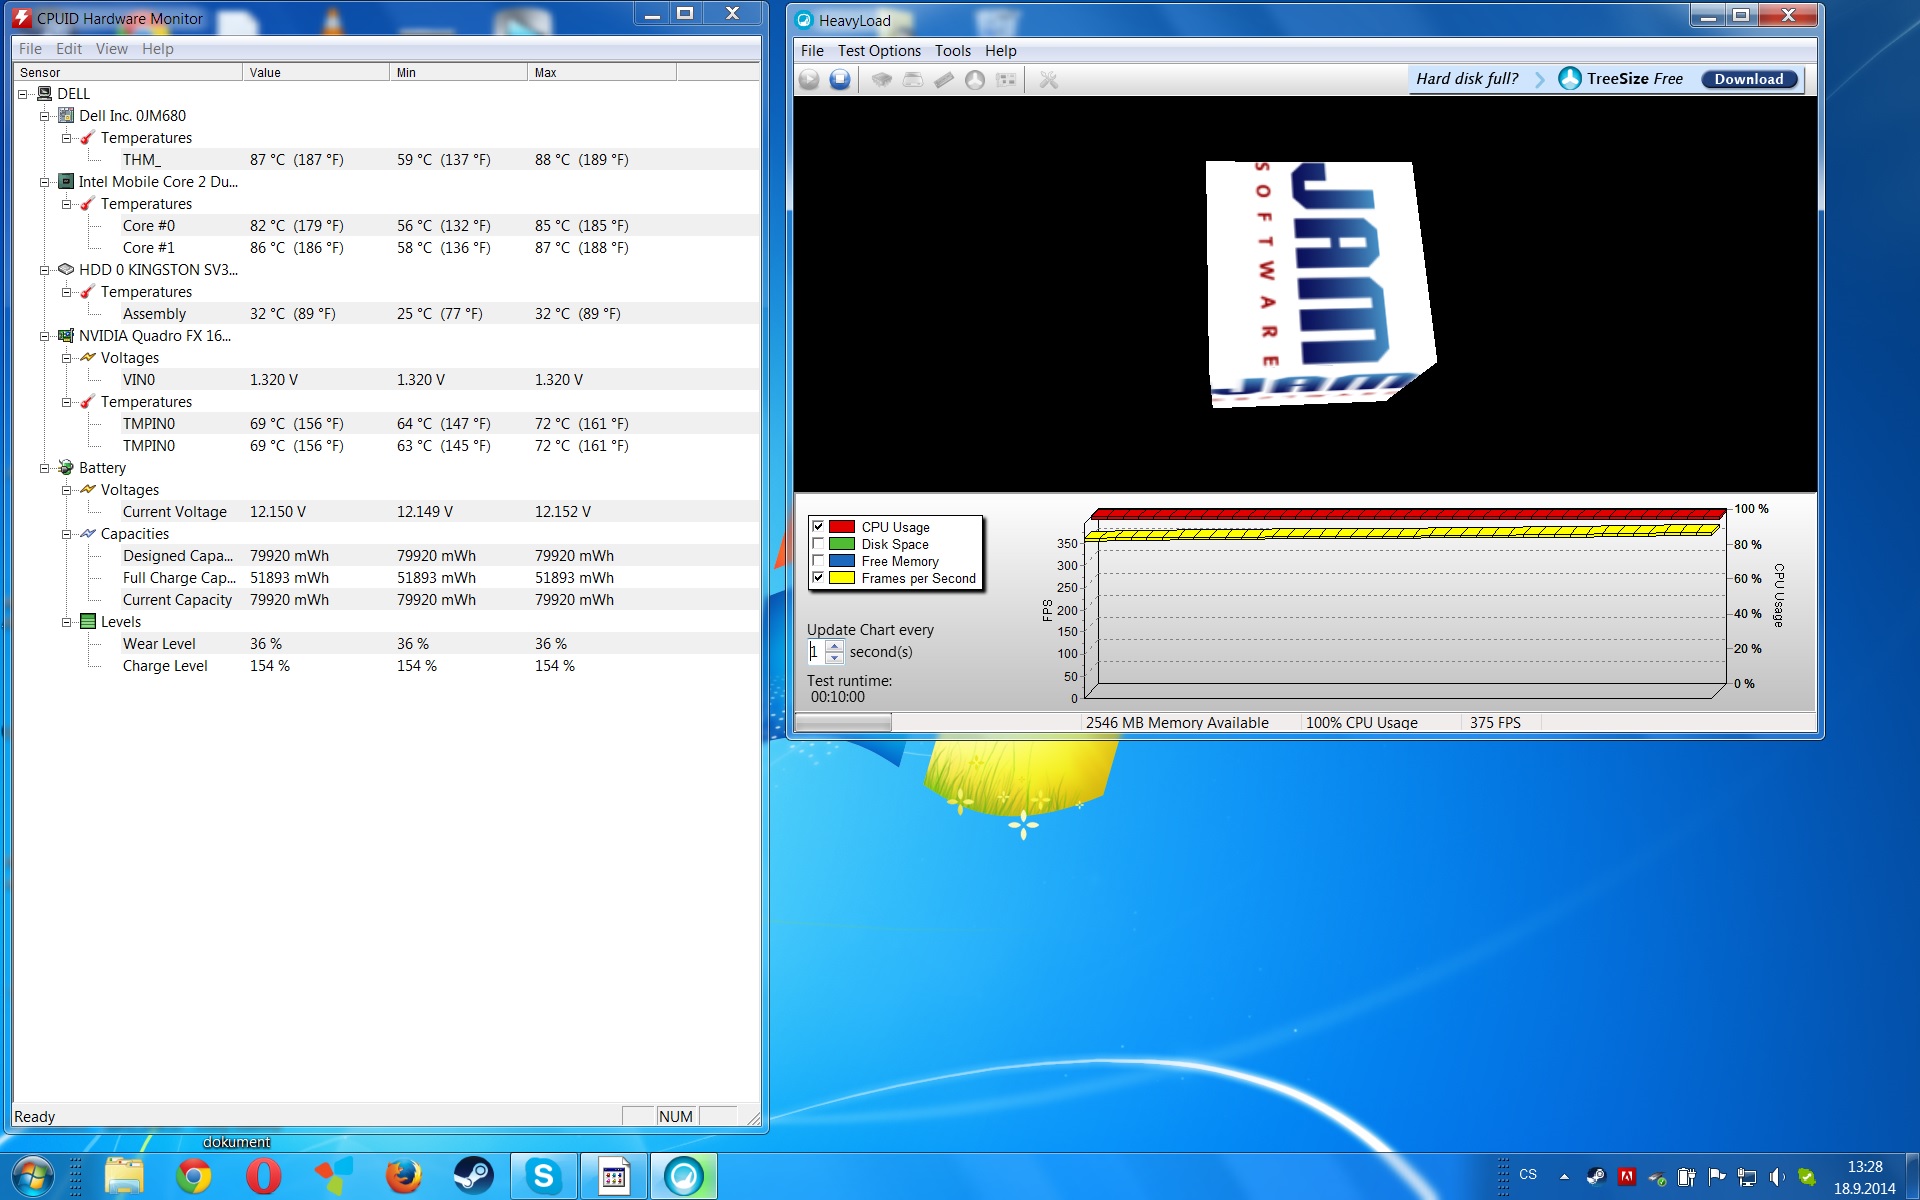Open options via wrench tools icon
The height and width of the screenshot is (1200, 1920).
click(x=1048, y=80)
